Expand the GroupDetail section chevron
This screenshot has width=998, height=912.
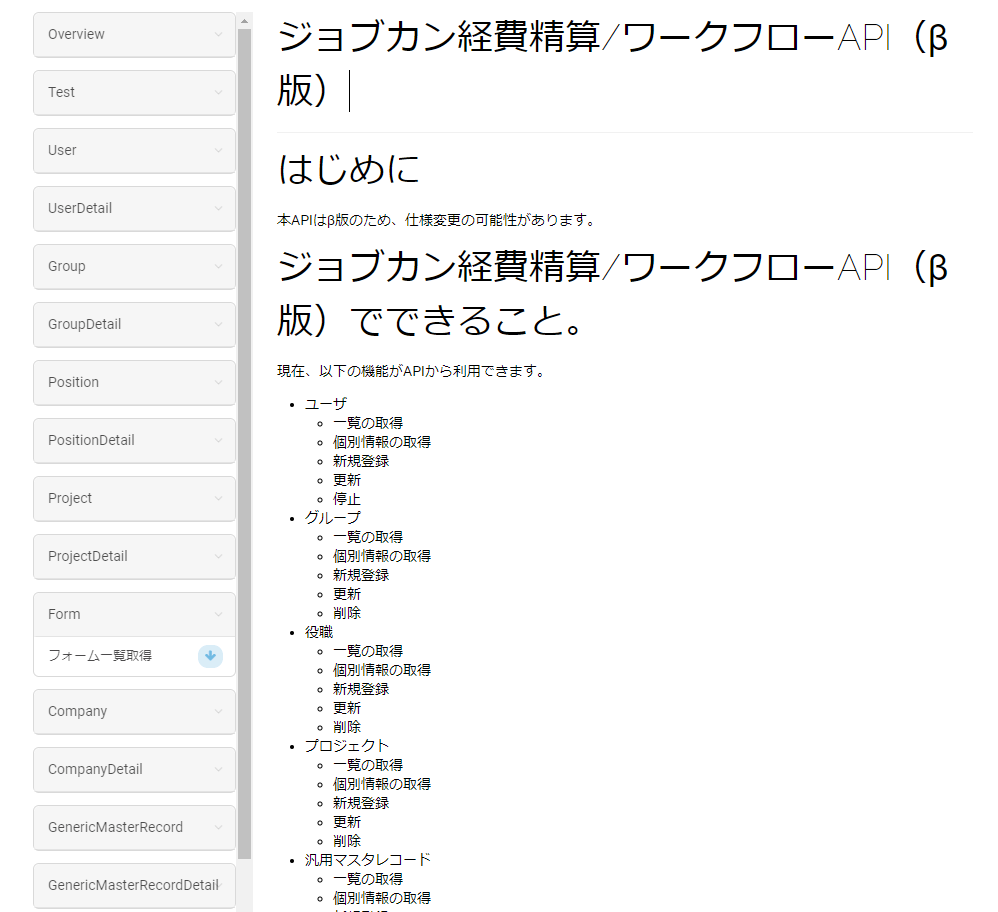[218, 324]
